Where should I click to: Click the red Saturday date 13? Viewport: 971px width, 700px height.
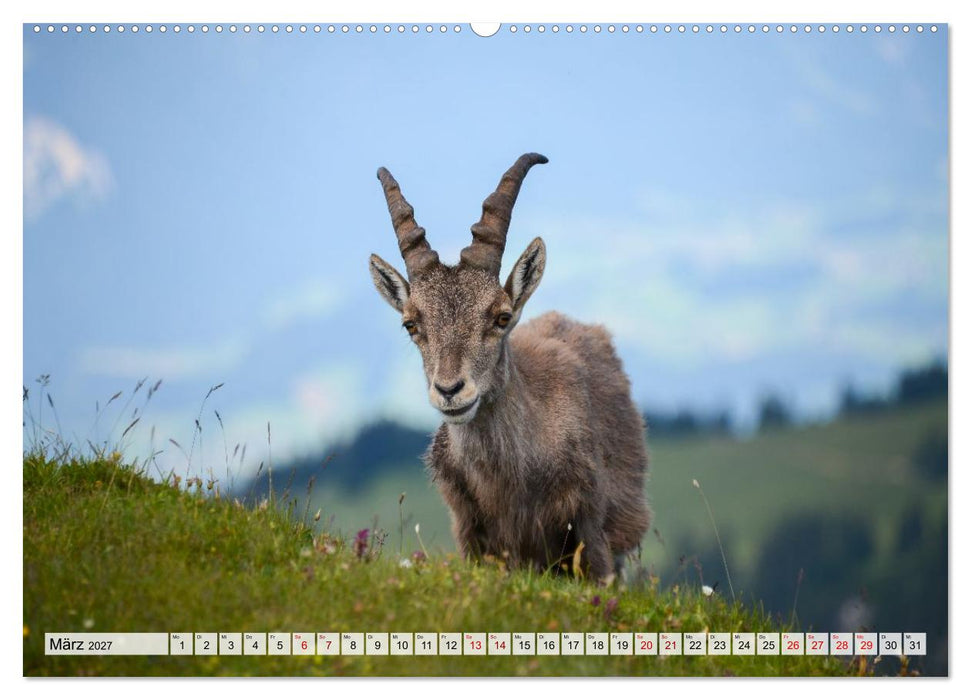click(475, 644)
